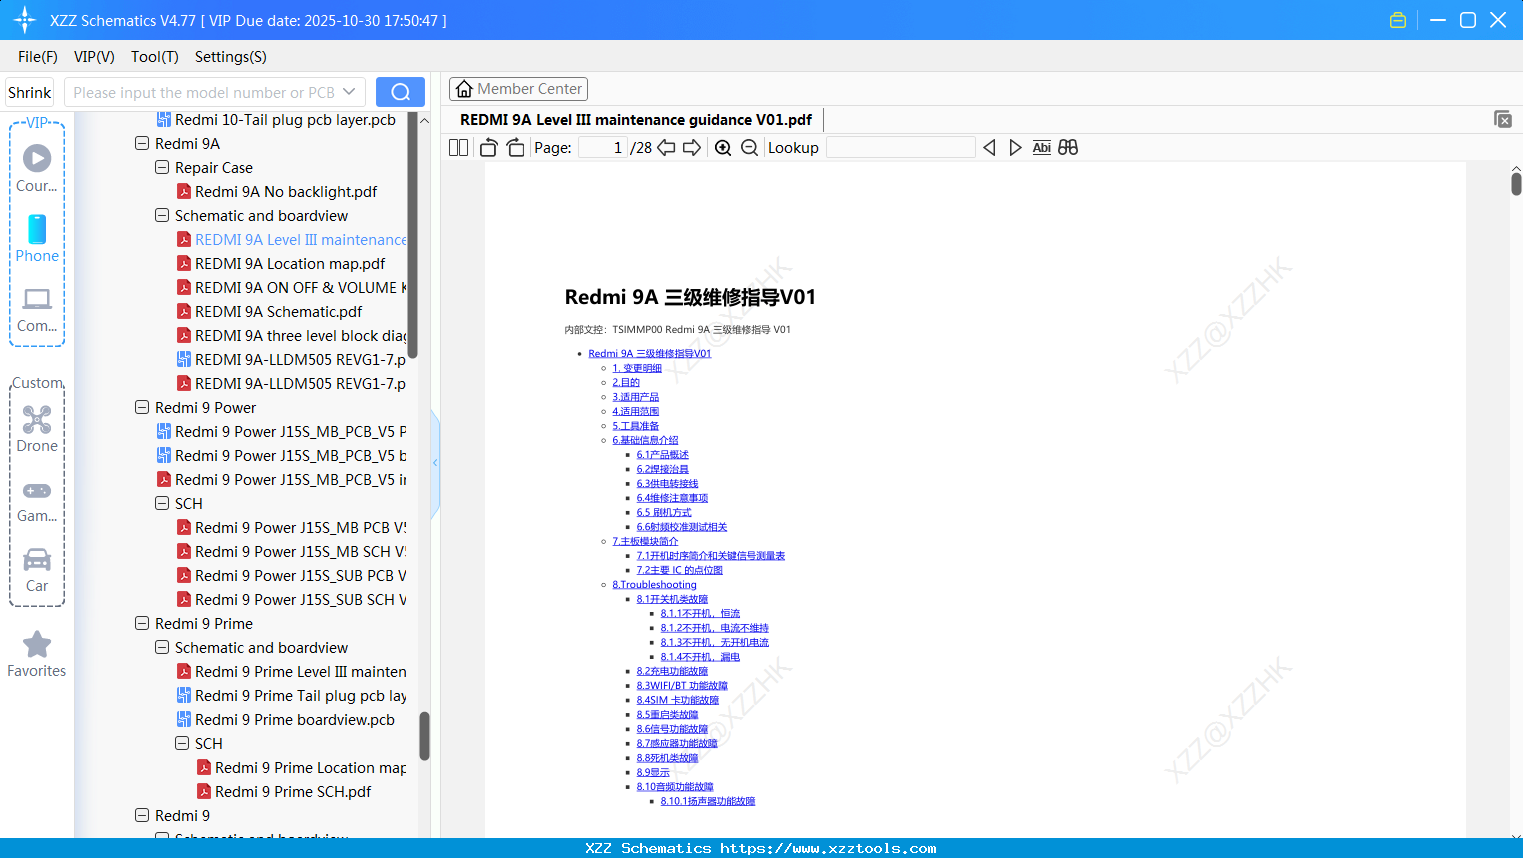Follow the 8.1.1不开机、恒流 link
The height and width of the screenshot is (858, 1523).
point(700,614)
